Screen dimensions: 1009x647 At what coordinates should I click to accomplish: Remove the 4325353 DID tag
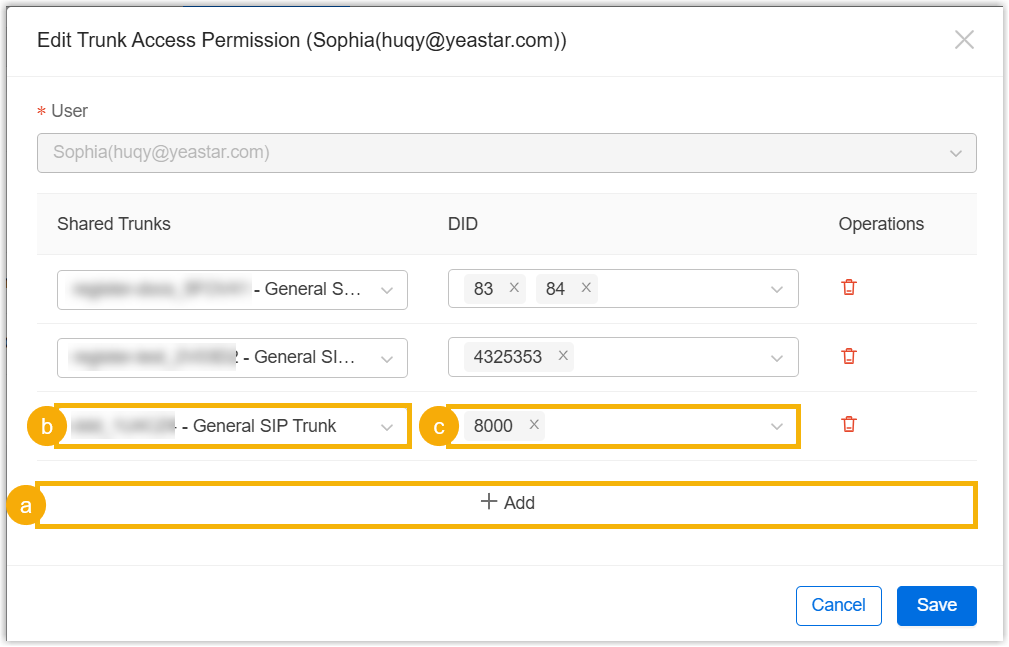click(x=563, y=356)
